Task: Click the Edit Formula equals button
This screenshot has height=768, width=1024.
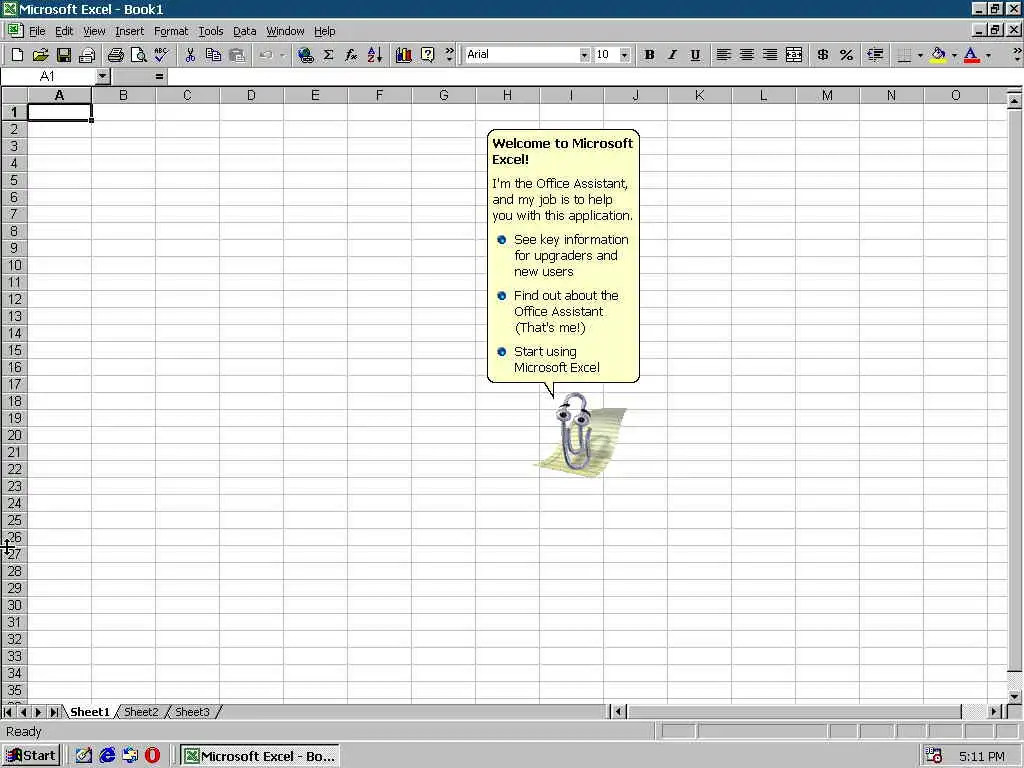Action: coord(159,76)
